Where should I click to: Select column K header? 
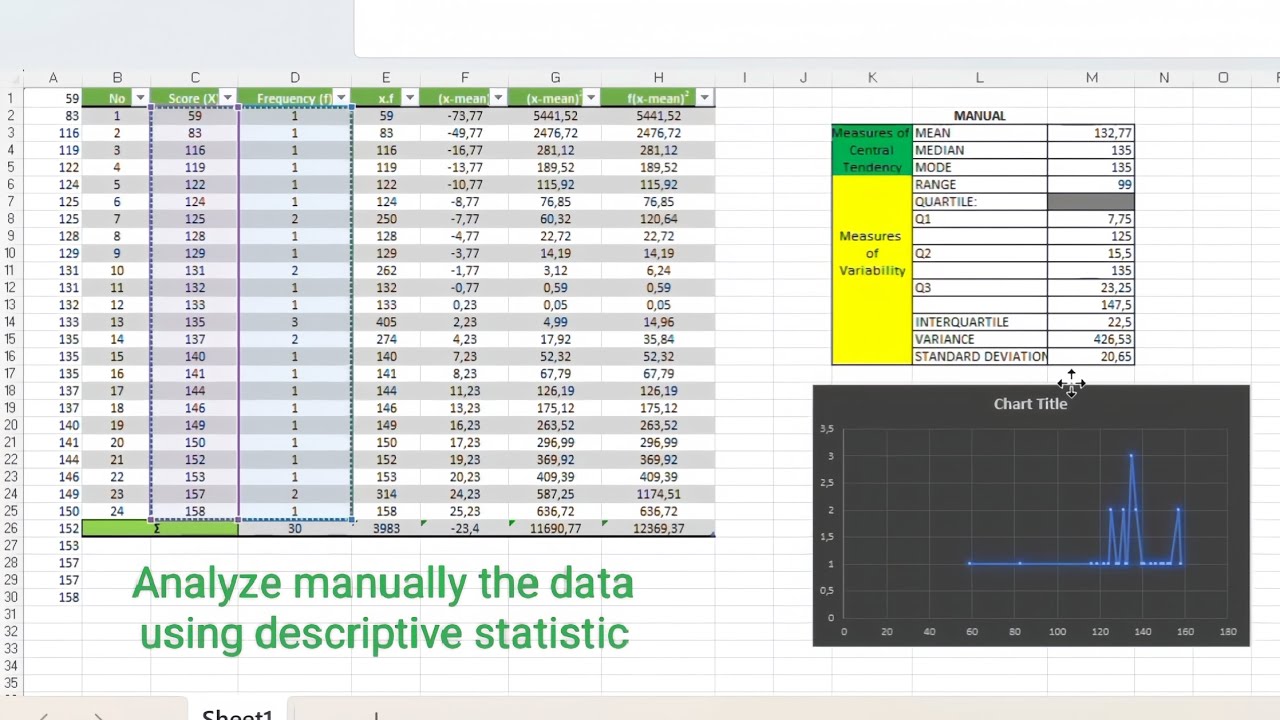pyautogui.click(x=872, y=78)
